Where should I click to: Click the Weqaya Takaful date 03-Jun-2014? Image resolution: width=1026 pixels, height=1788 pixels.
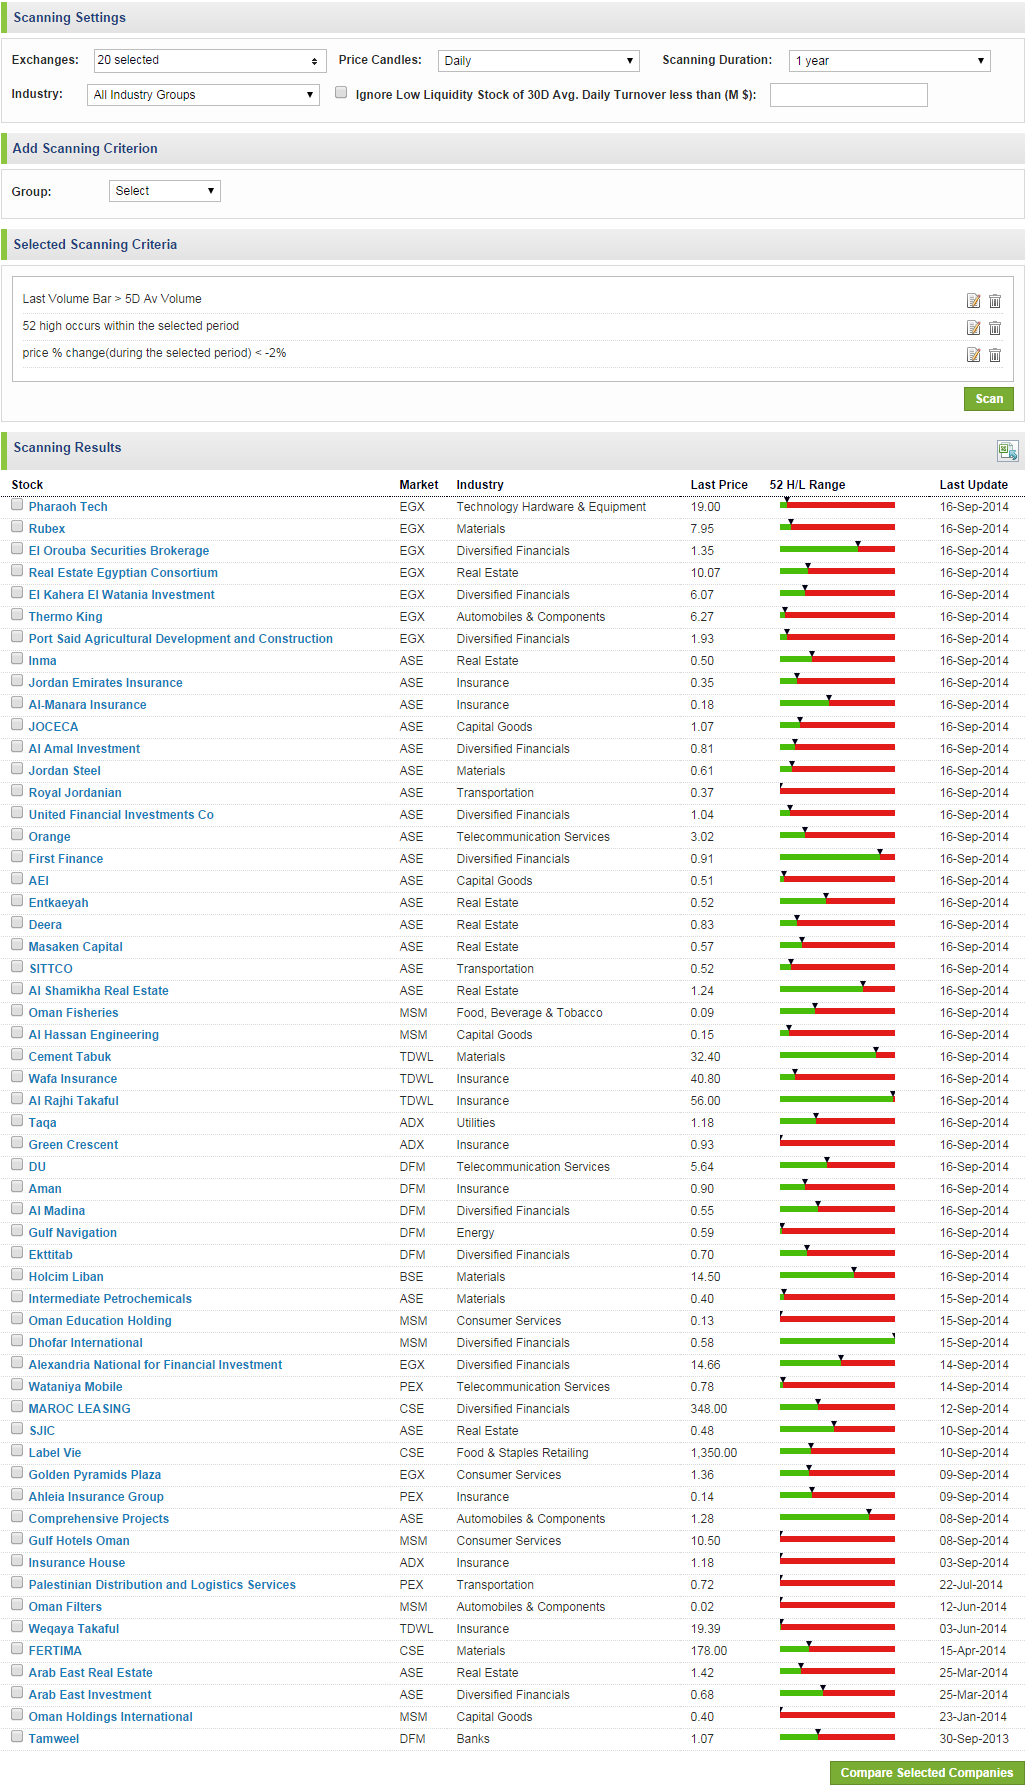coord(974,1629)
